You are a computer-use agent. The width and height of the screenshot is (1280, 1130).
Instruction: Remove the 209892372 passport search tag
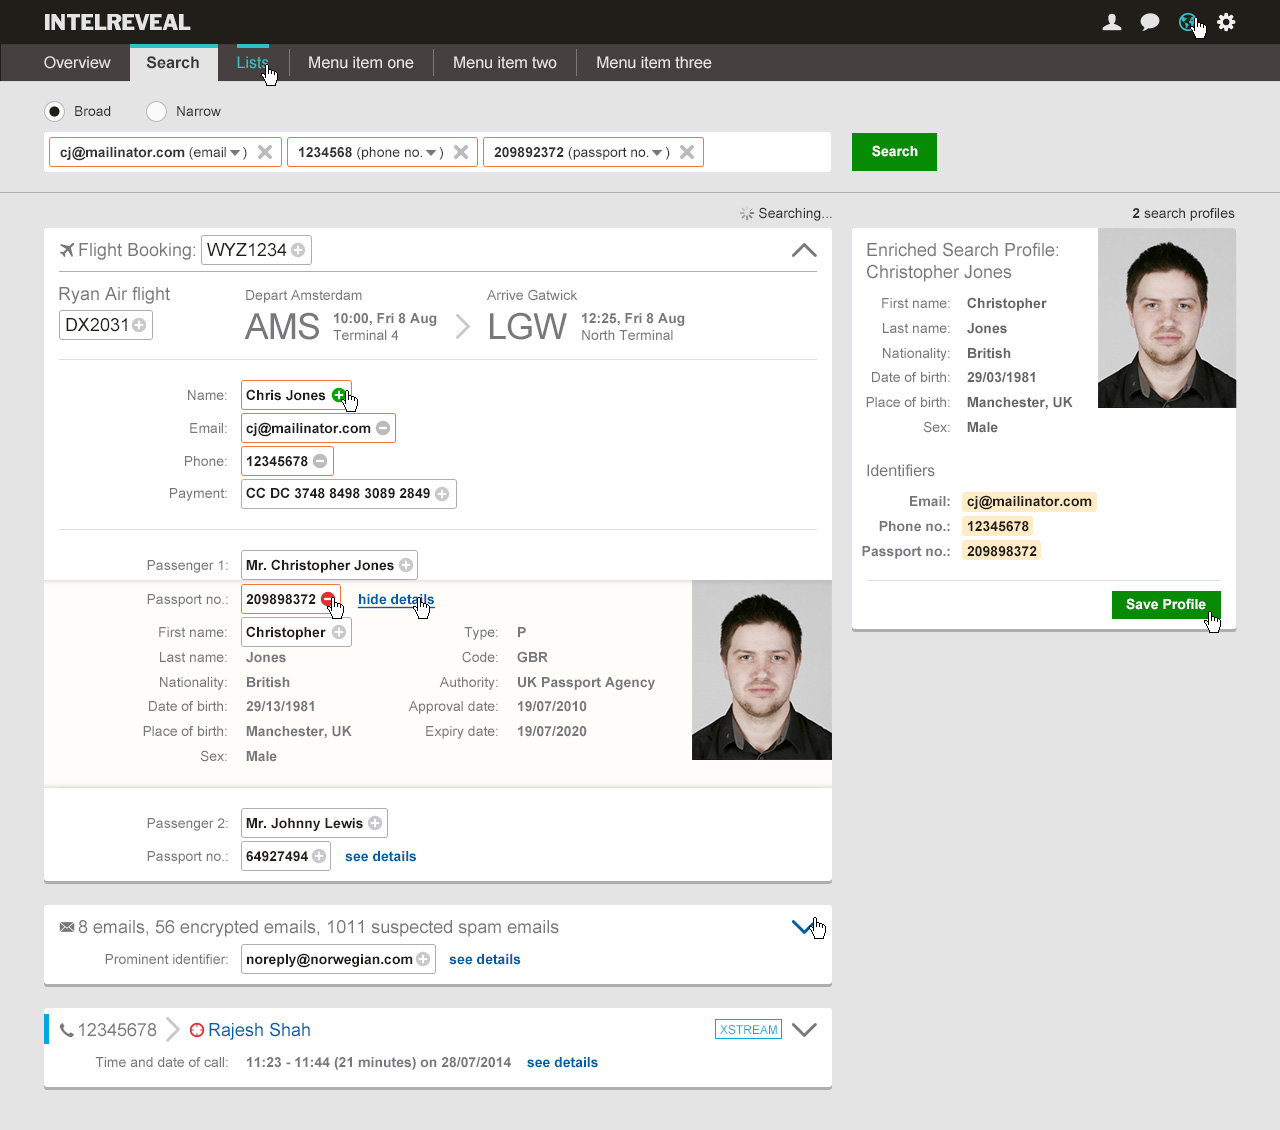point(687,152)
